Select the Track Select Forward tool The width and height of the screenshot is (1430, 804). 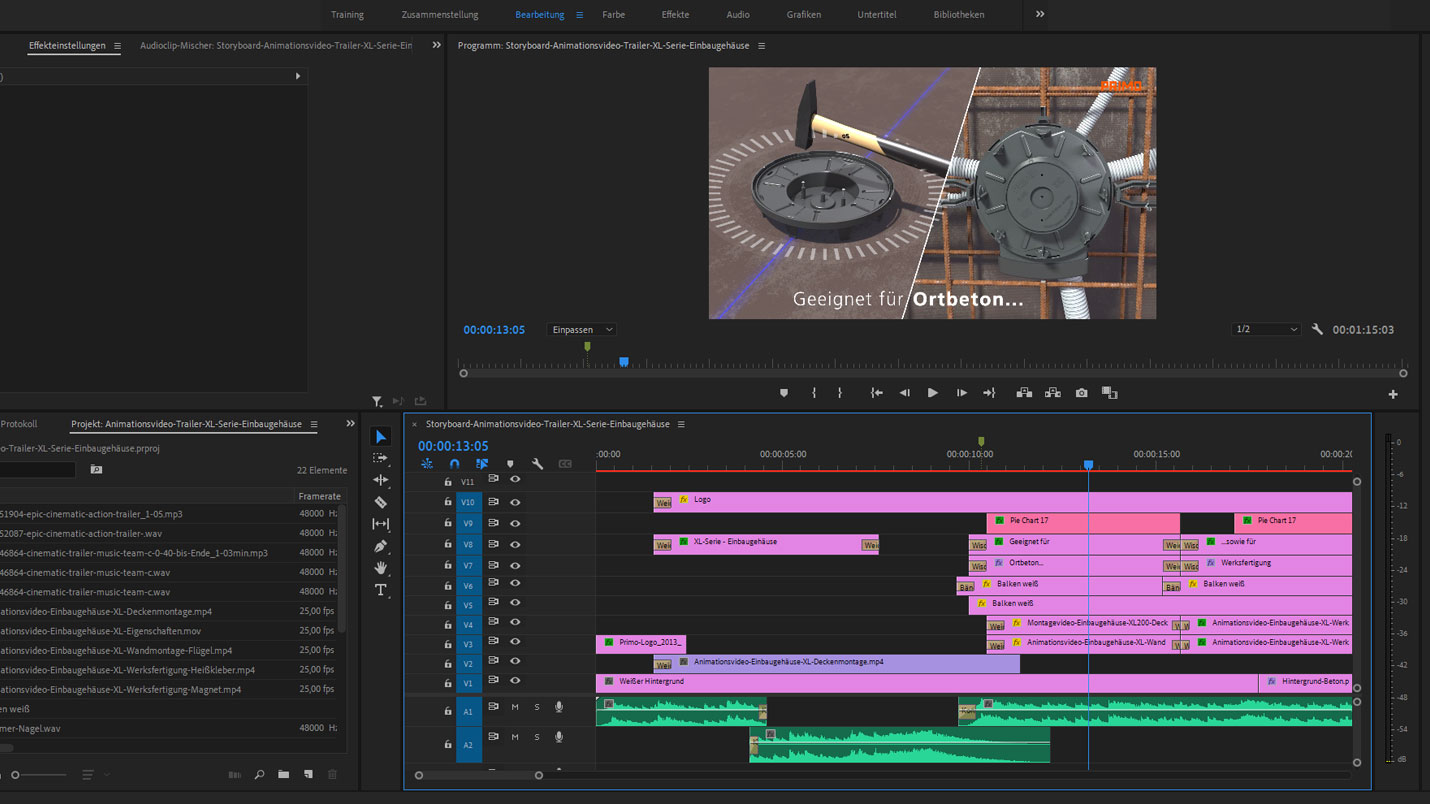click(381, 458)
